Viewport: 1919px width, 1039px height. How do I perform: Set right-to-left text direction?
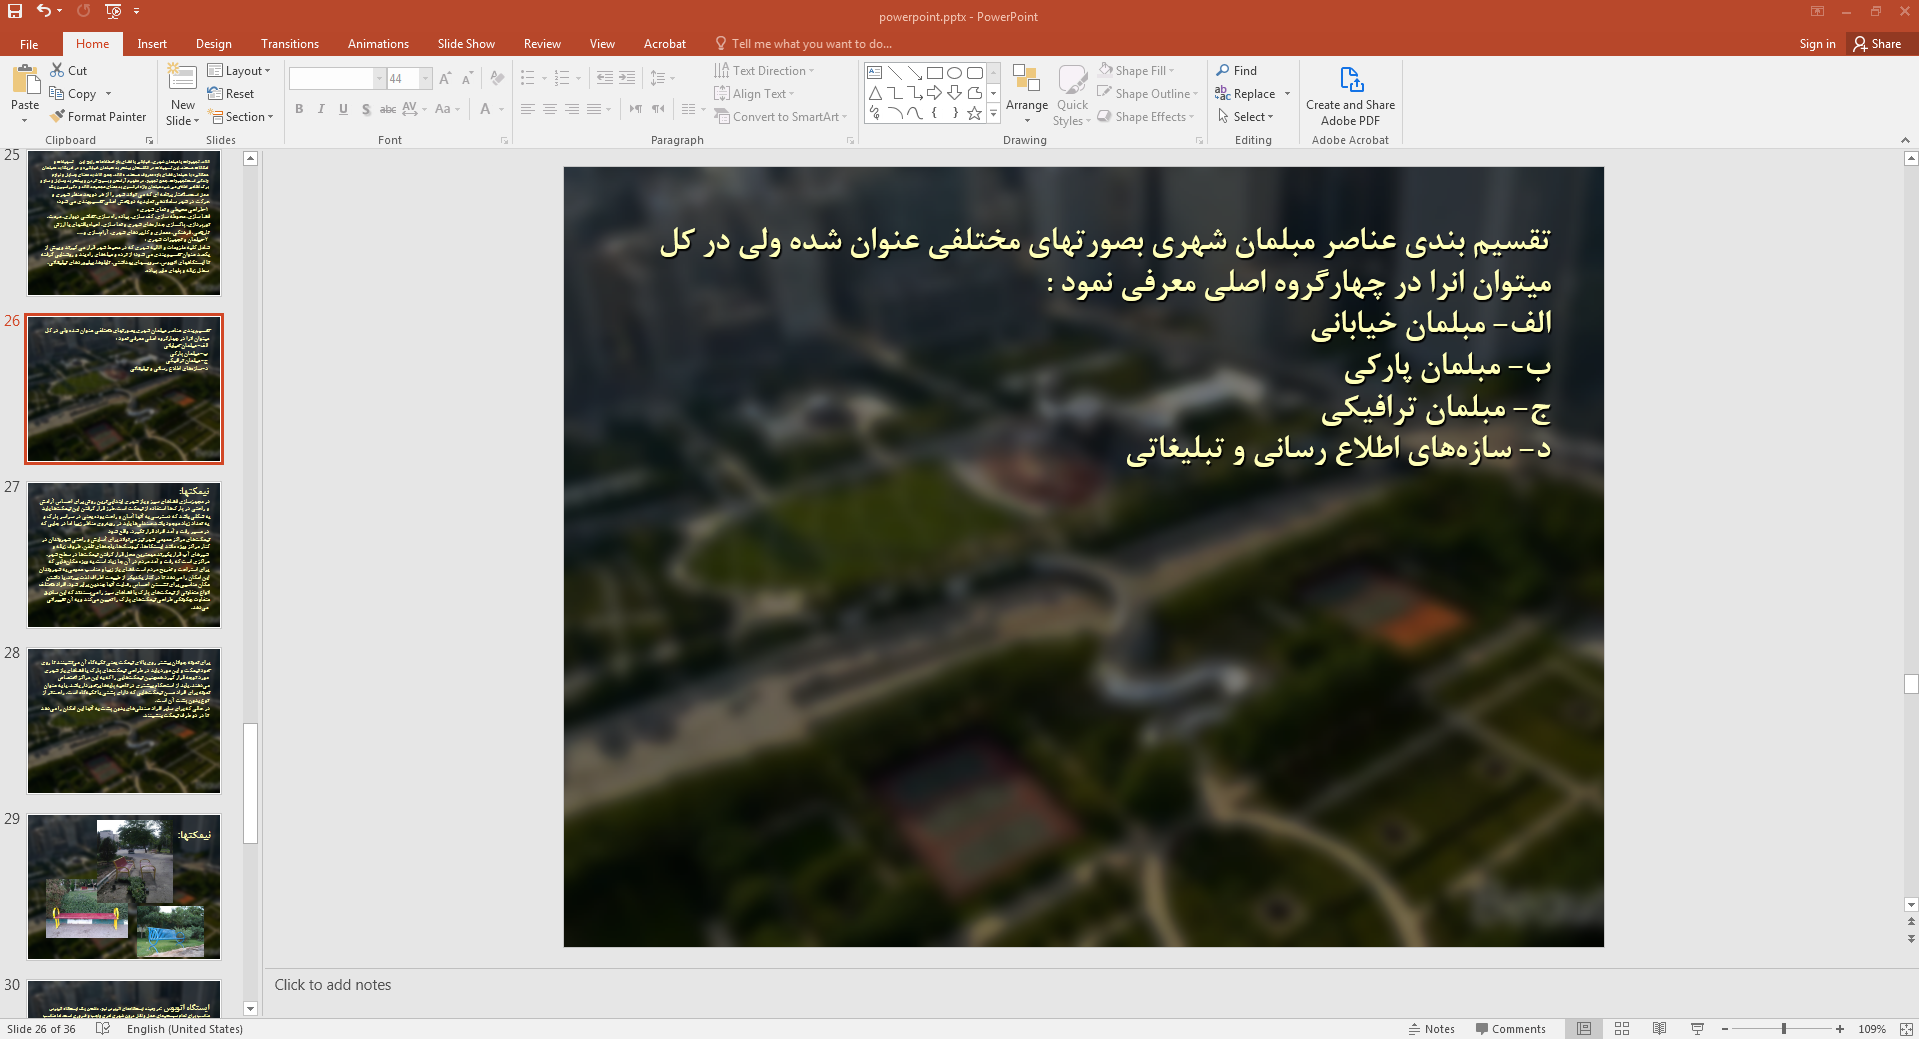[658, 109]
